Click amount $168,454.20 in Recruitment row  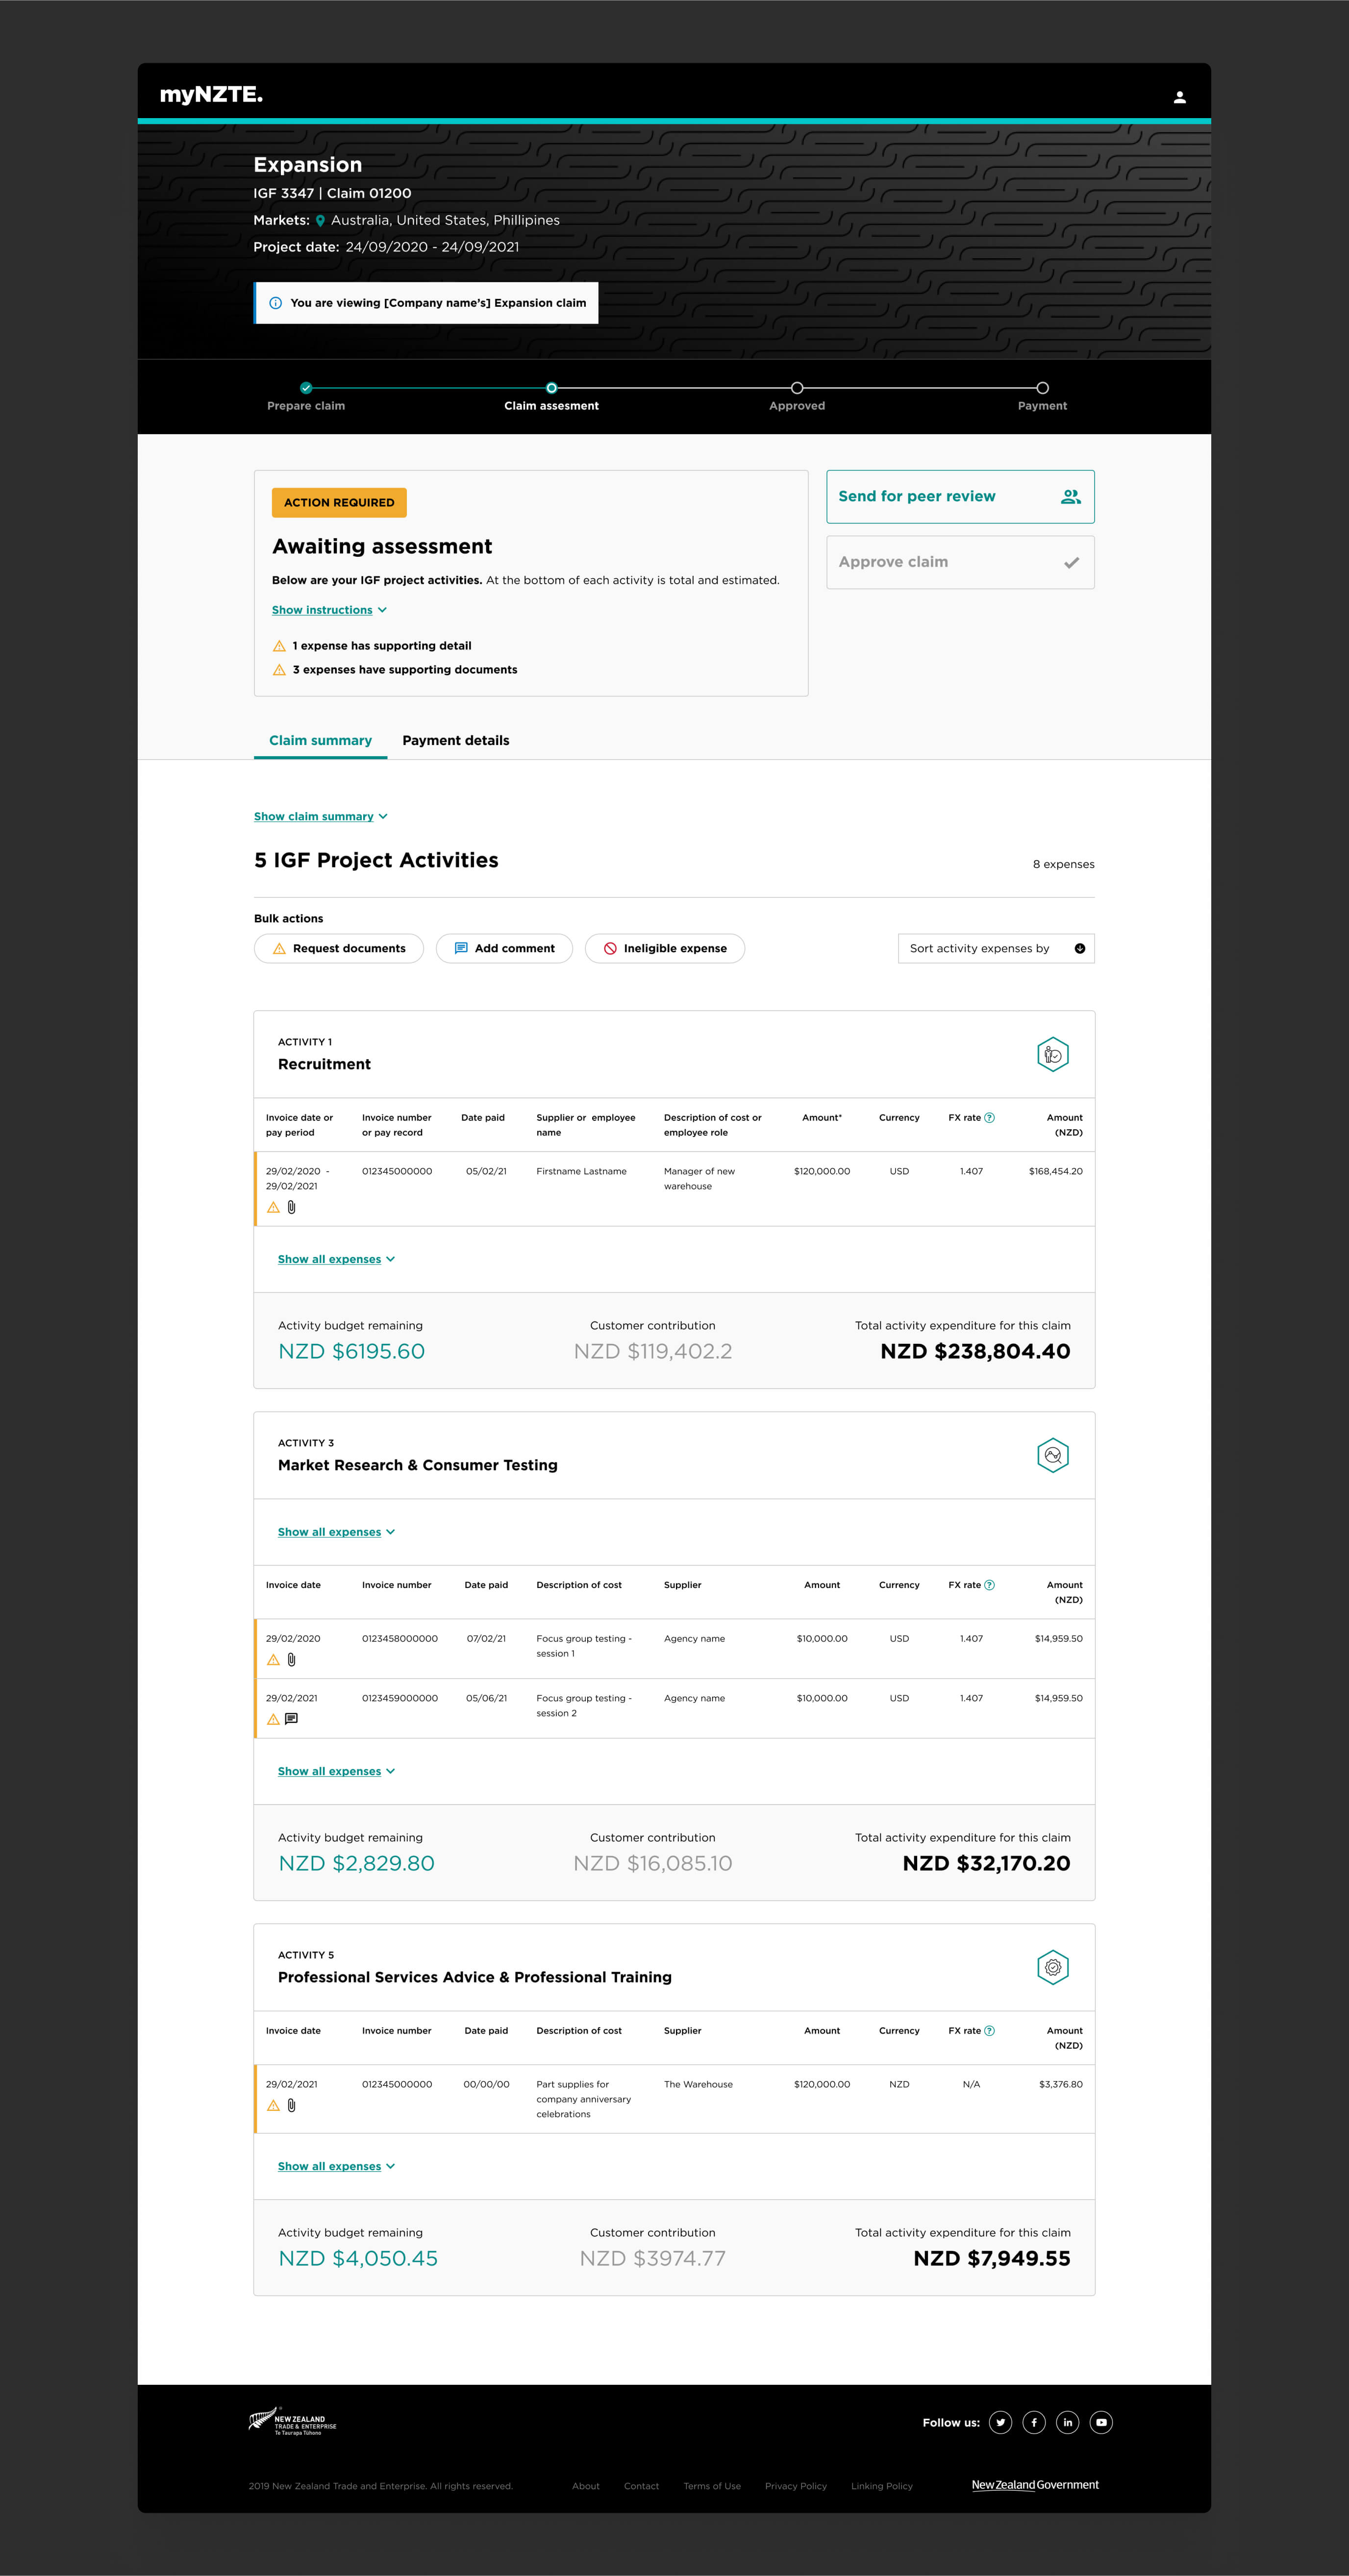[x=1055, y=1171]
